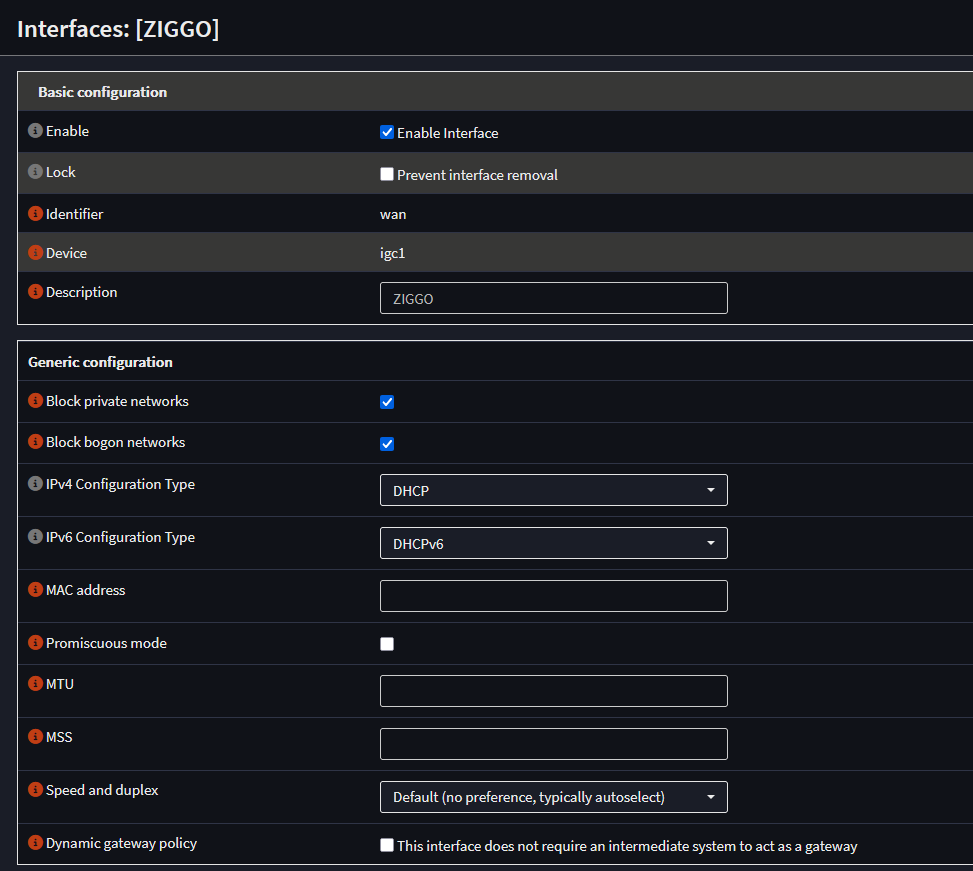This screenshot has height=871, width=973.
Task: Check the Dynamic gateway policy checkbox
Action: (x=387, y=845)
